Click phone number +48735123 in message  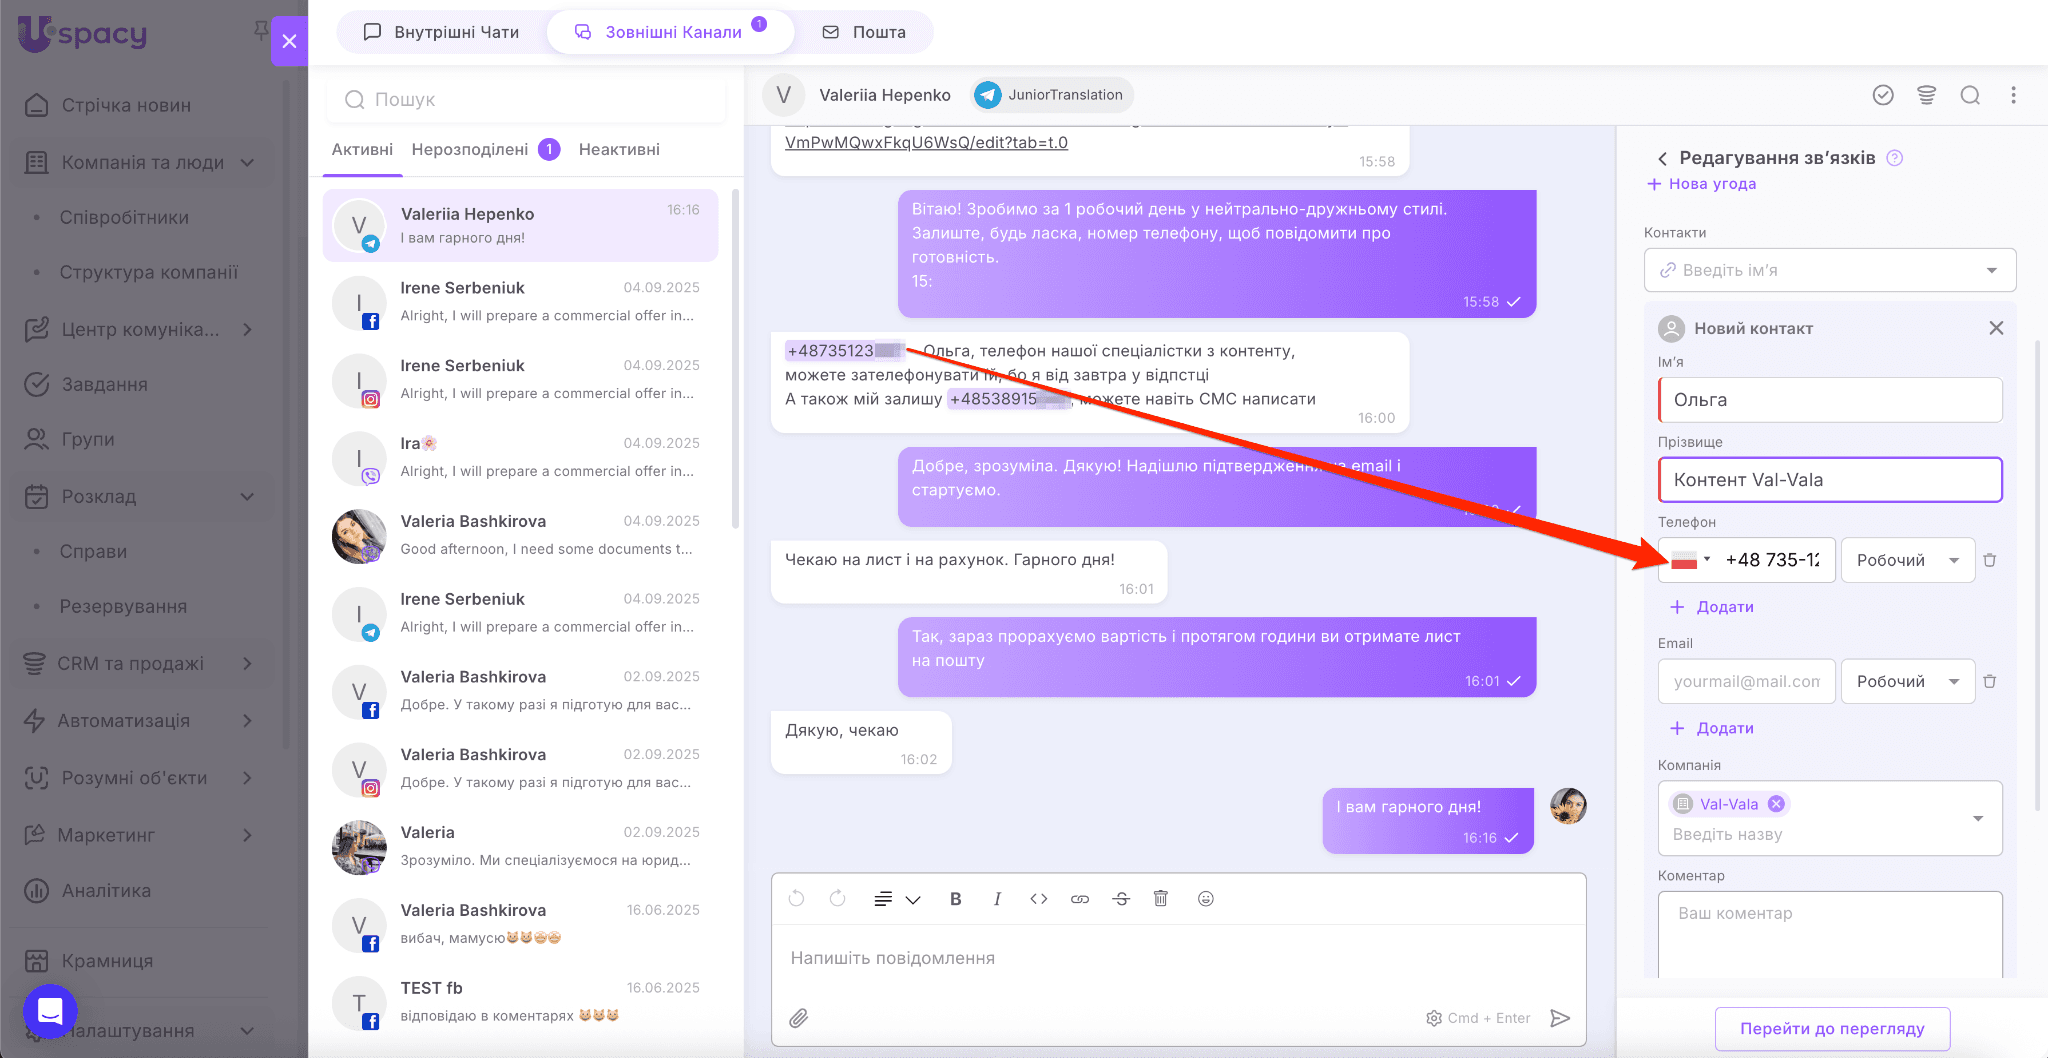pyautogui.click(x=845, y=351)
